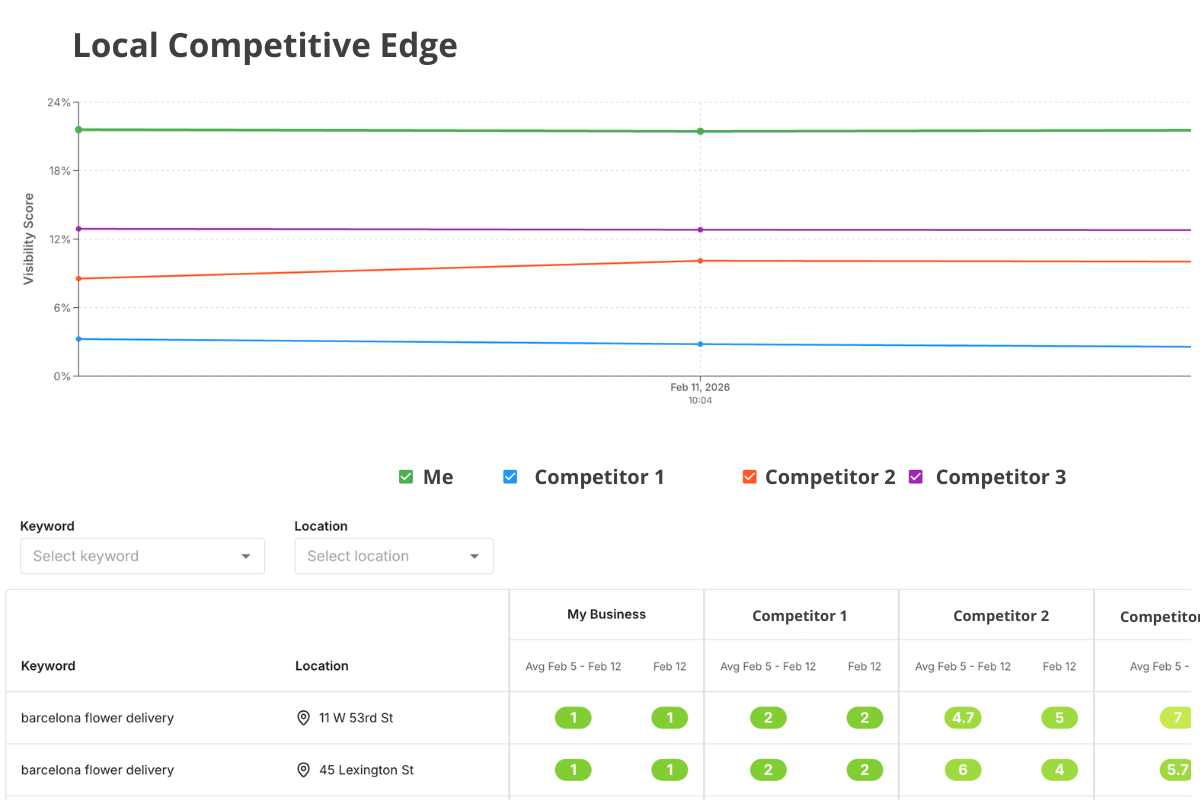Click the purple square icon for Competitor 3
Screen dimensions: 1200x800
[915, 477]
